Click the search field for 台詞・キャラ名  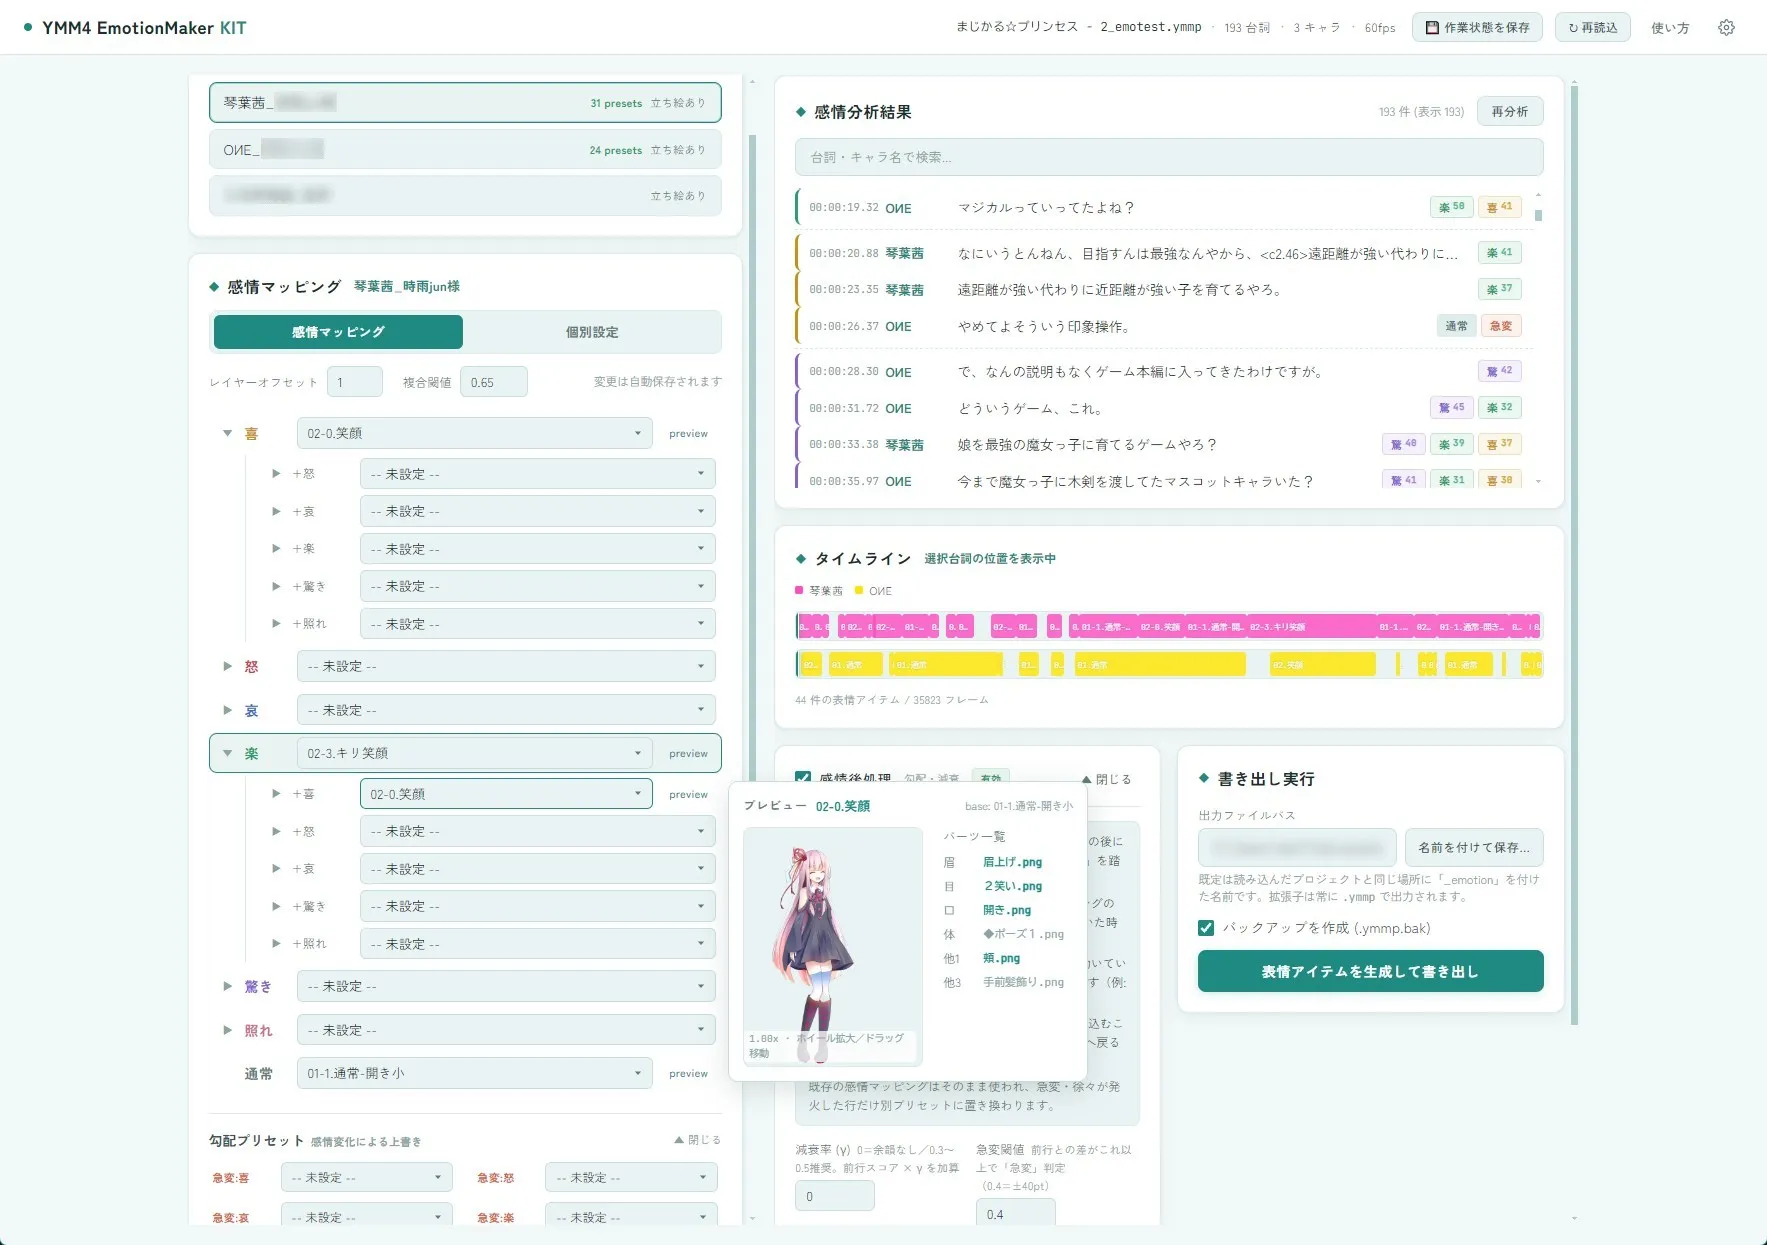point(1169,157)
